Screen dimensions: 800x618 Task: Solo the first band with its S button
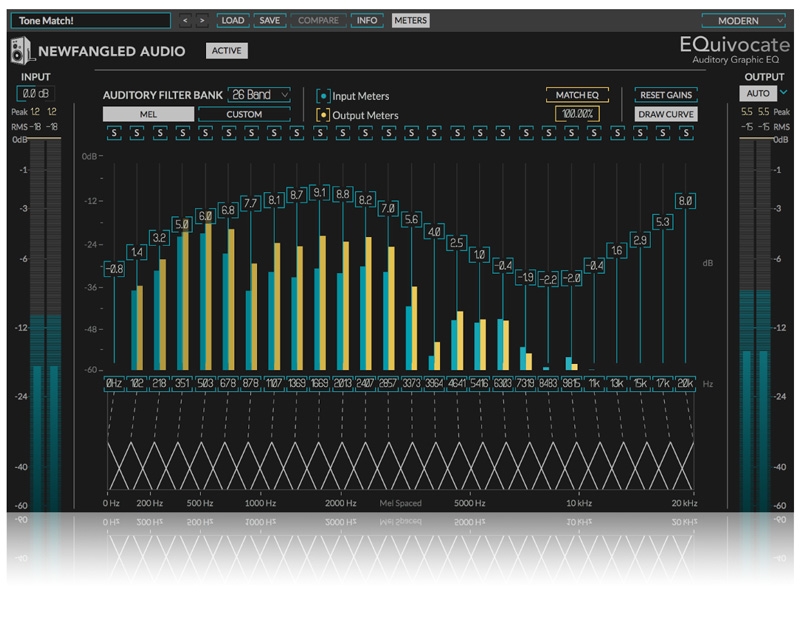tap(113, 133)
